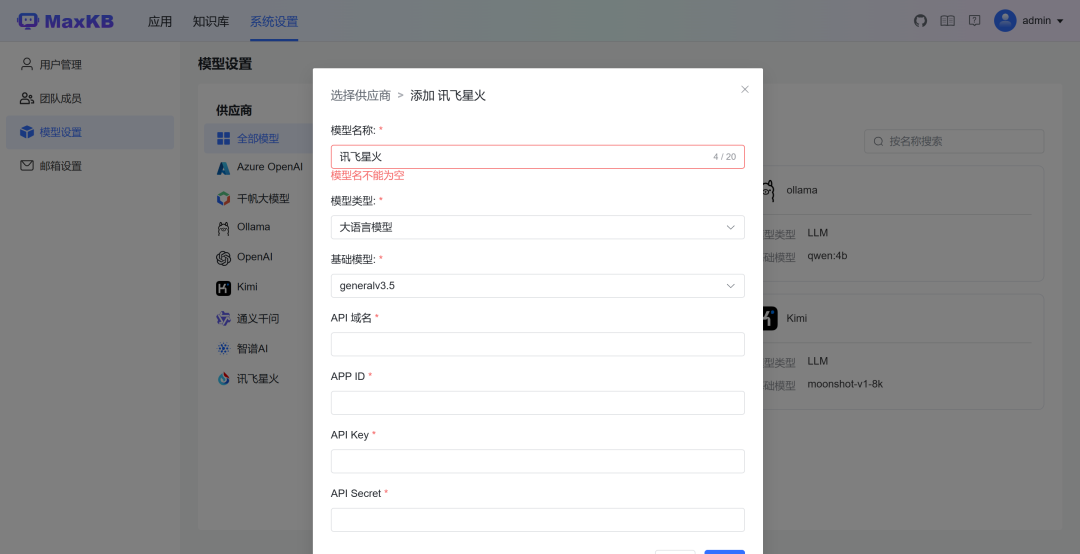Go back to 选择供应商 breadcrumb
The width and height of the screenshot is (1080, 554).
coord(360,95)
